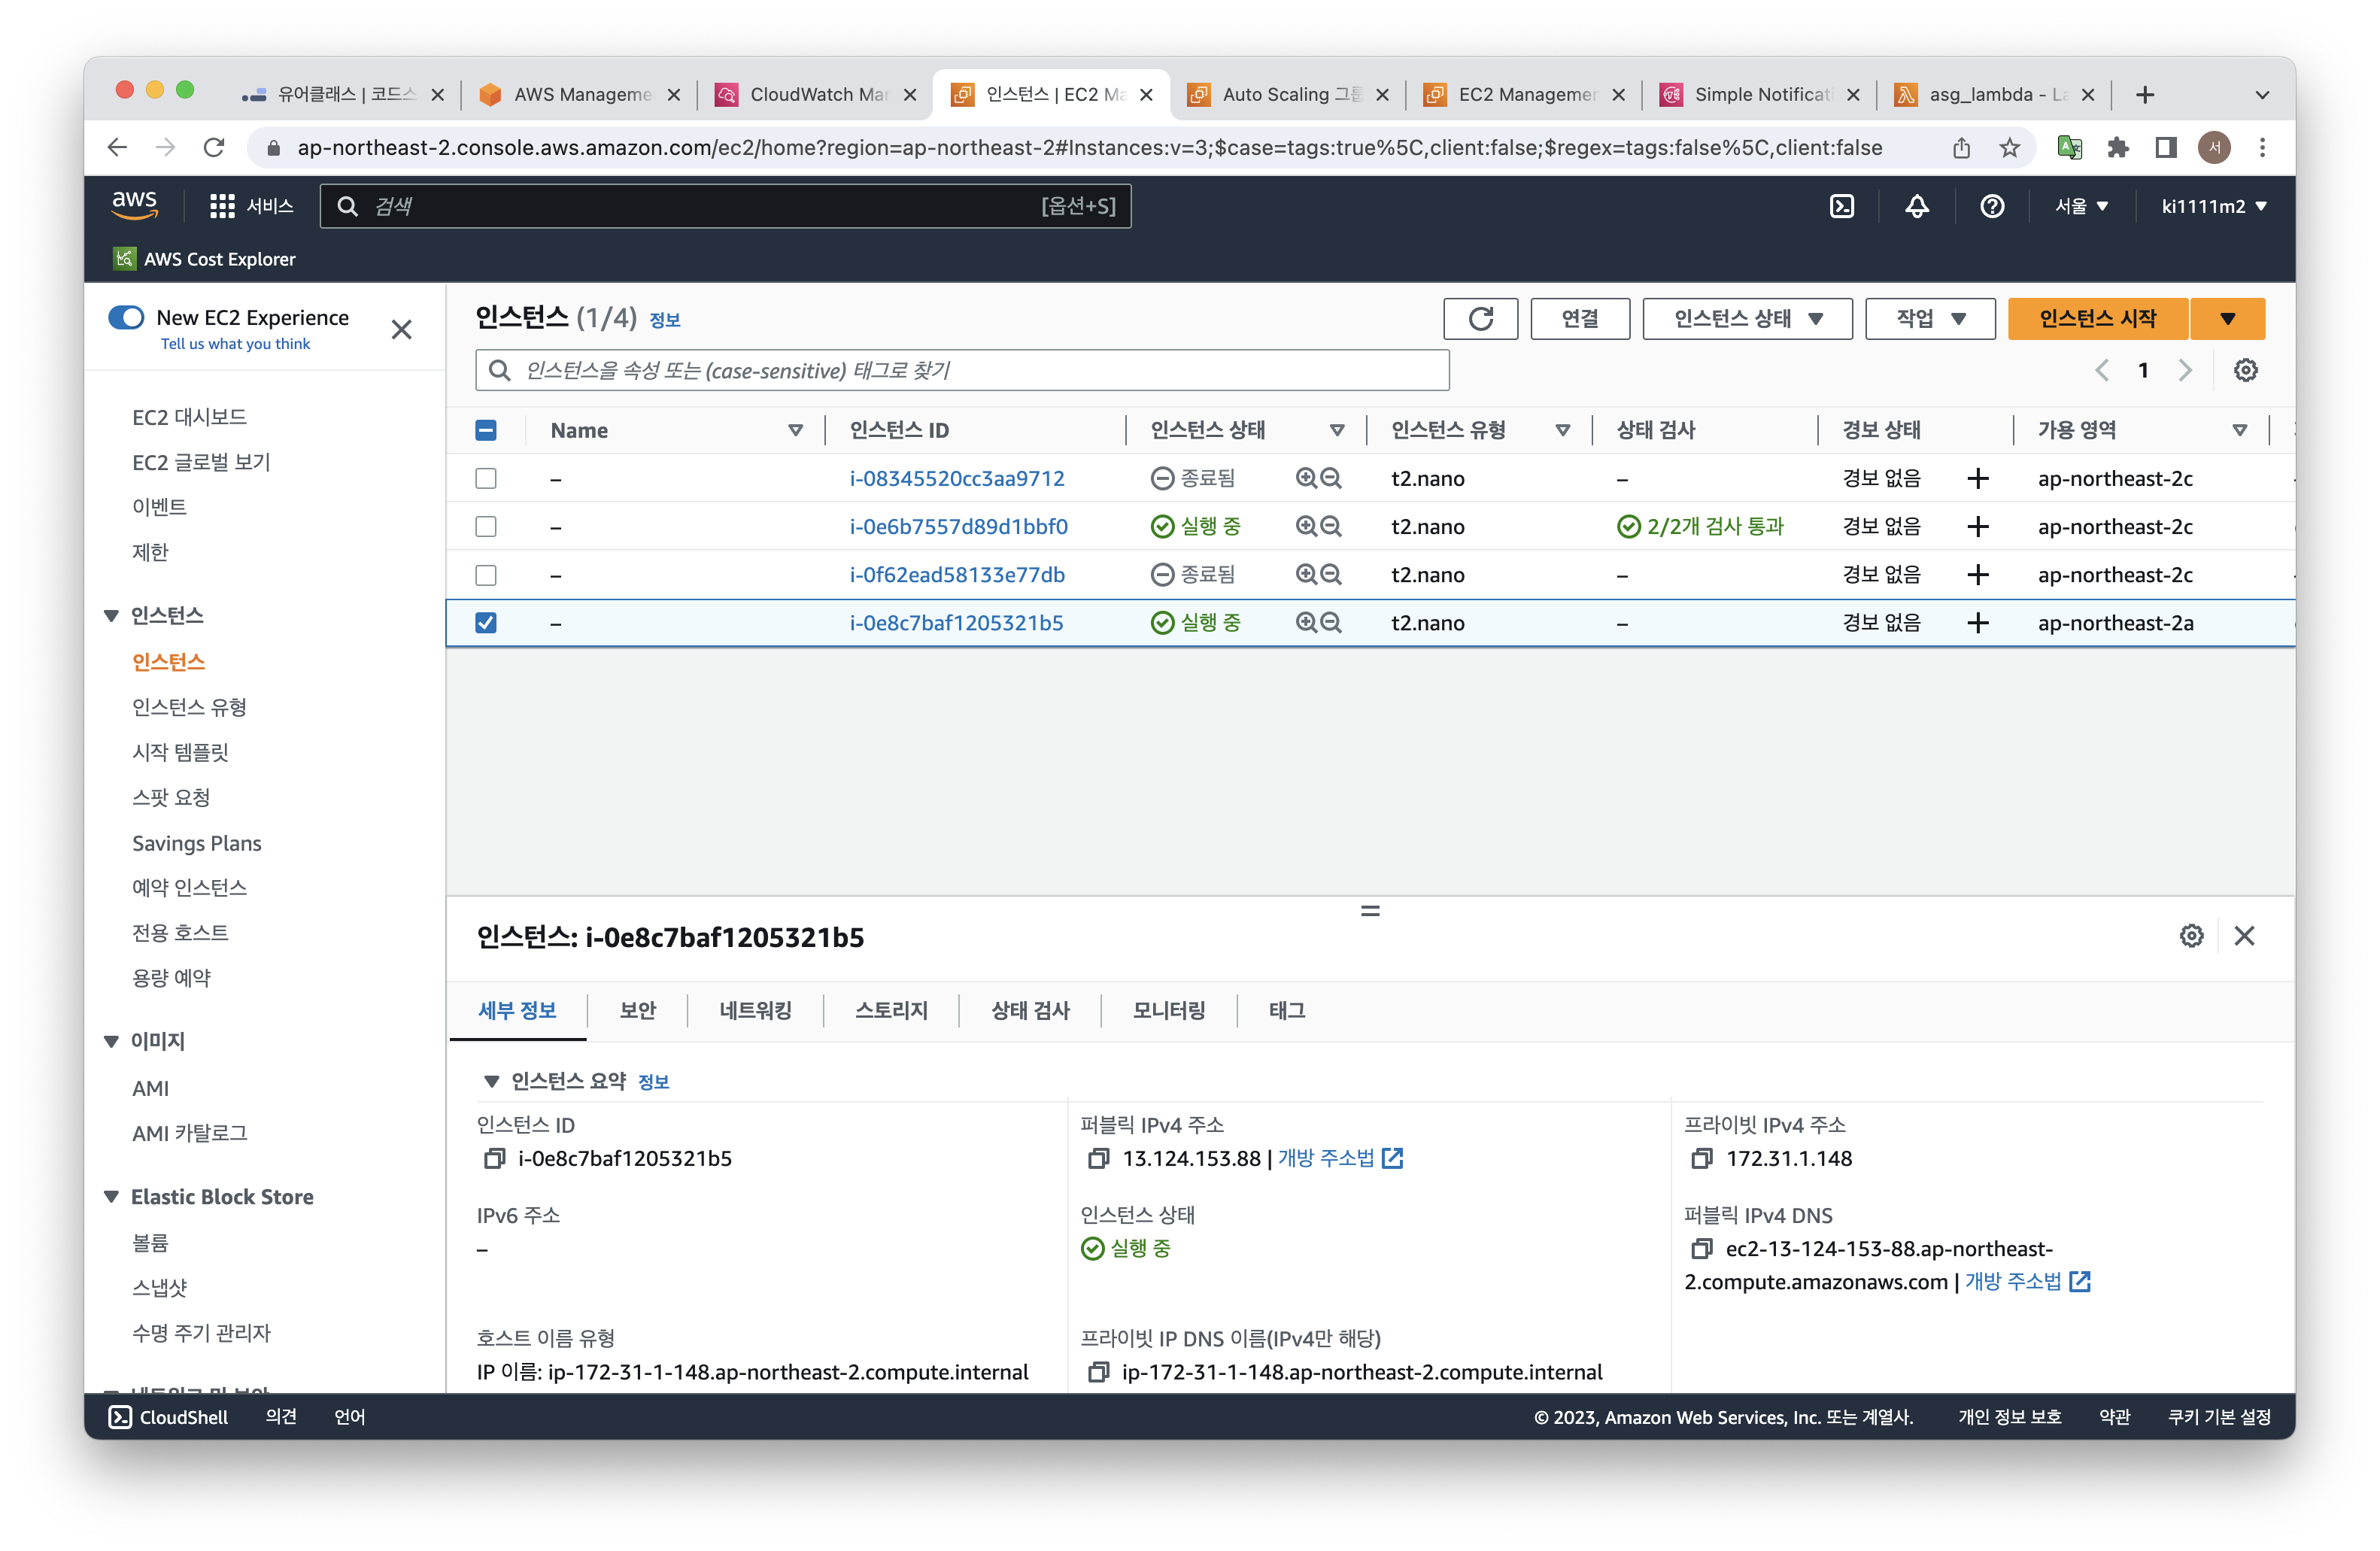Switch to the 네트워킹 tab
Viewport: 2380px width, 1551px height.
click(x=755, y=1011)
